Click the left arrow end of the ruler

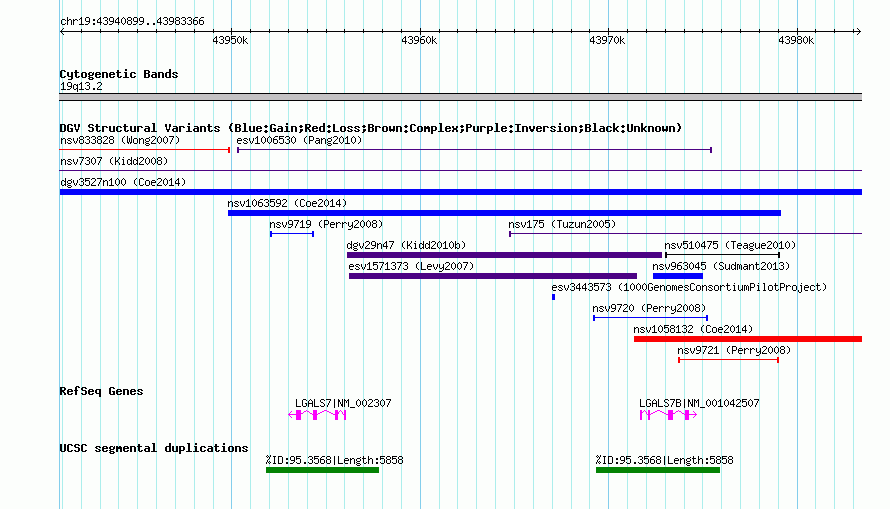click(x=62, y=31)
